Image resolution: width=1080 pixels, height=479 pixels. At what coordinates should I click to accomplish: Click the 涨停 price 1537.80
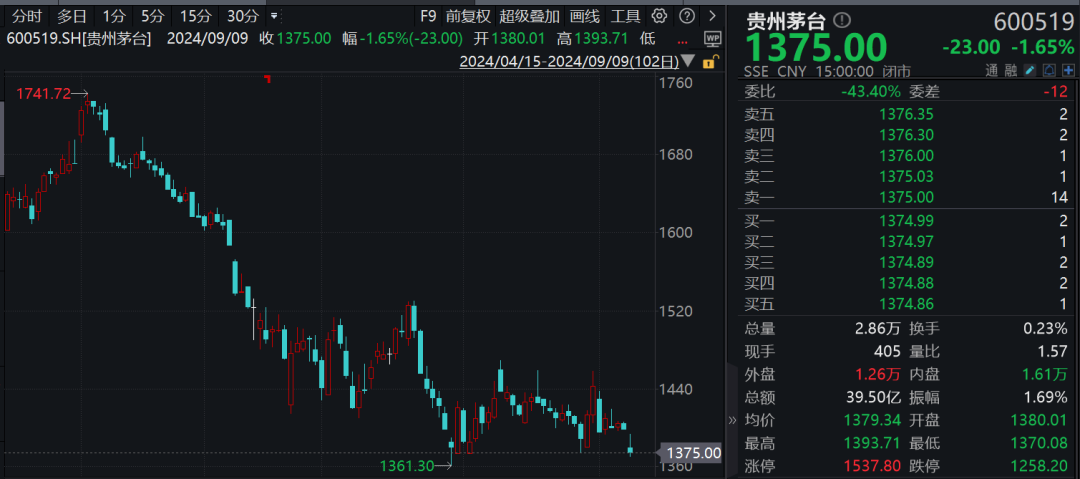(873, 465)
